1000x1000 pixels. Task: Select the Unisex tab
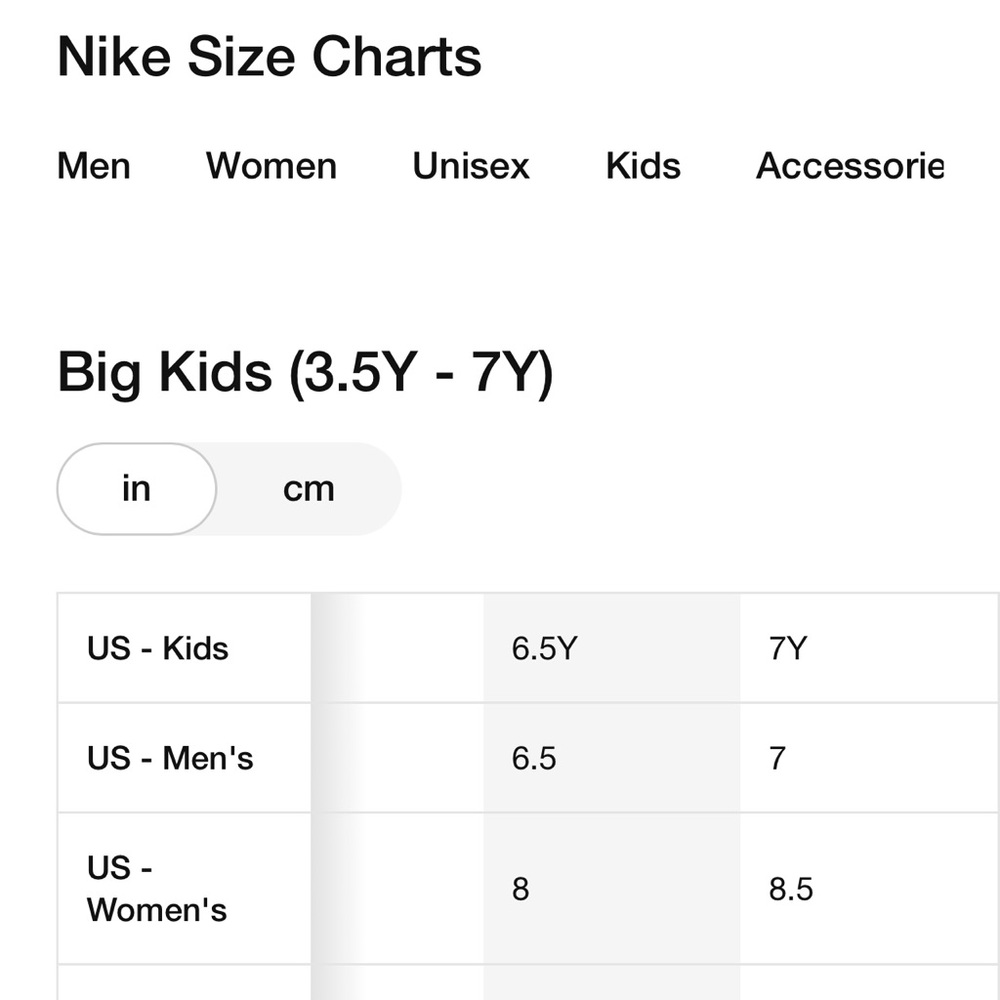tap(471, 166)
